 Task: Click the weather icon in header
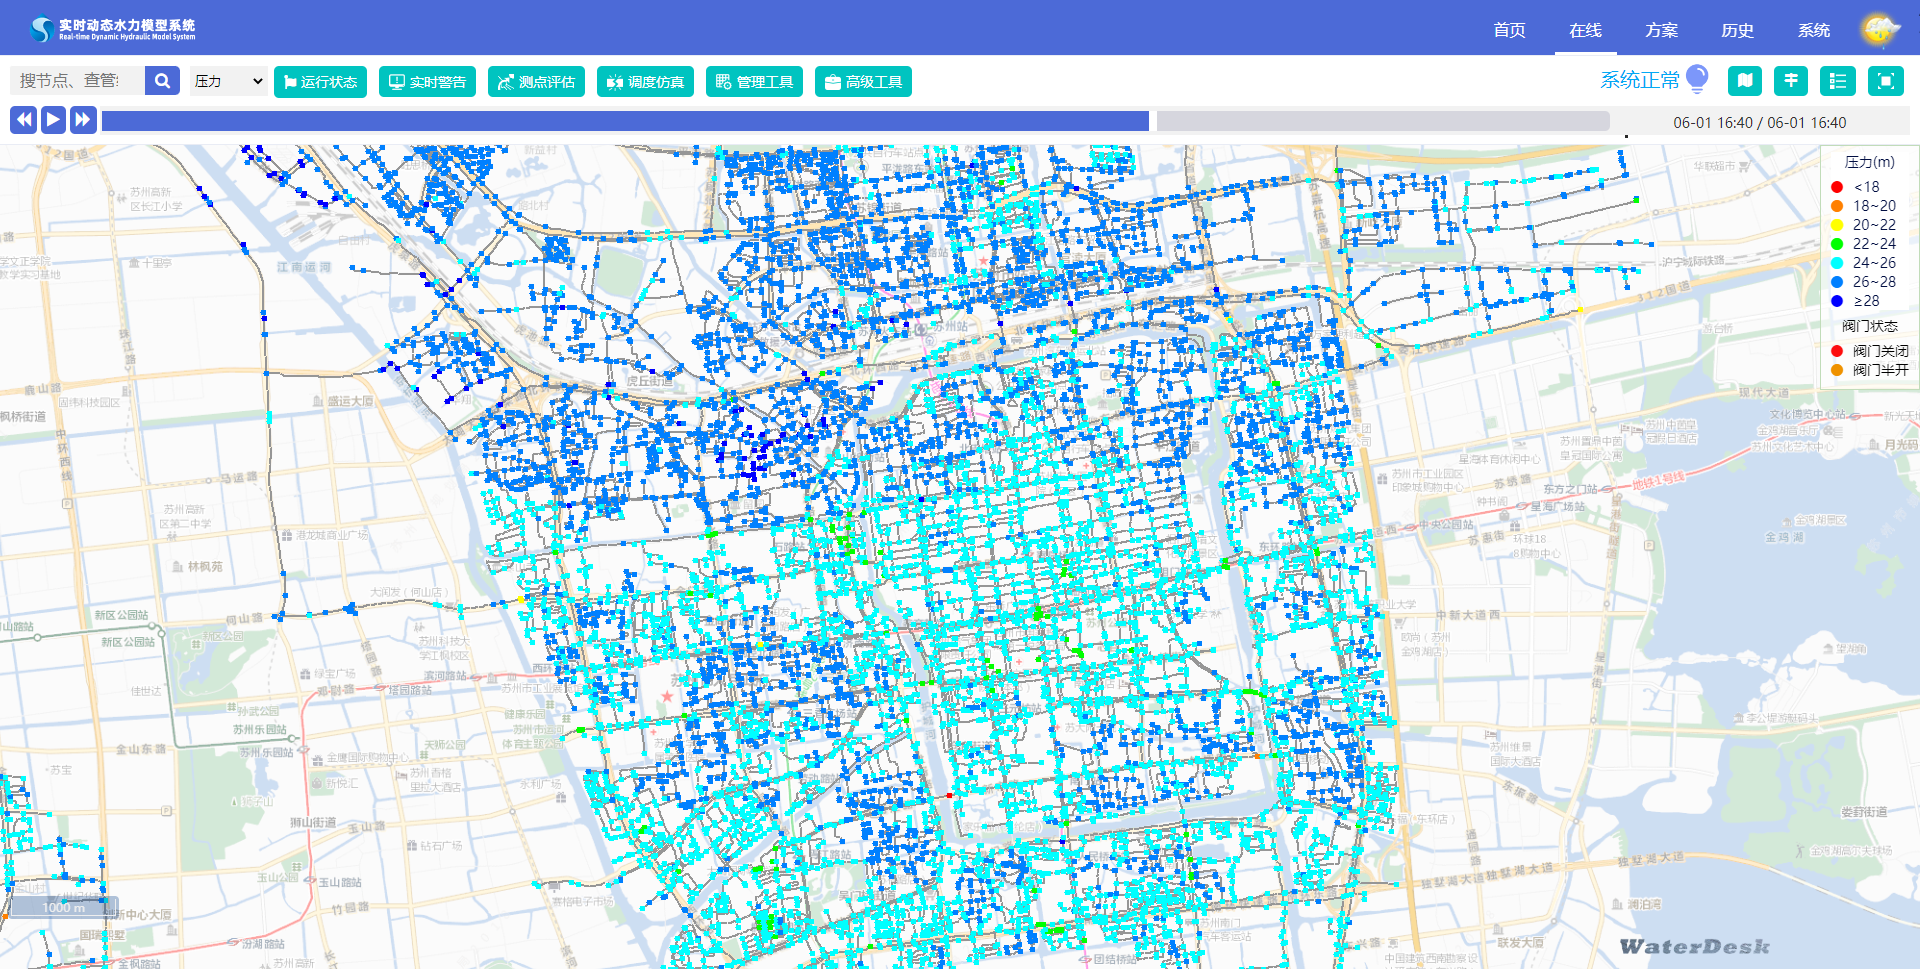coord(1879,30)
